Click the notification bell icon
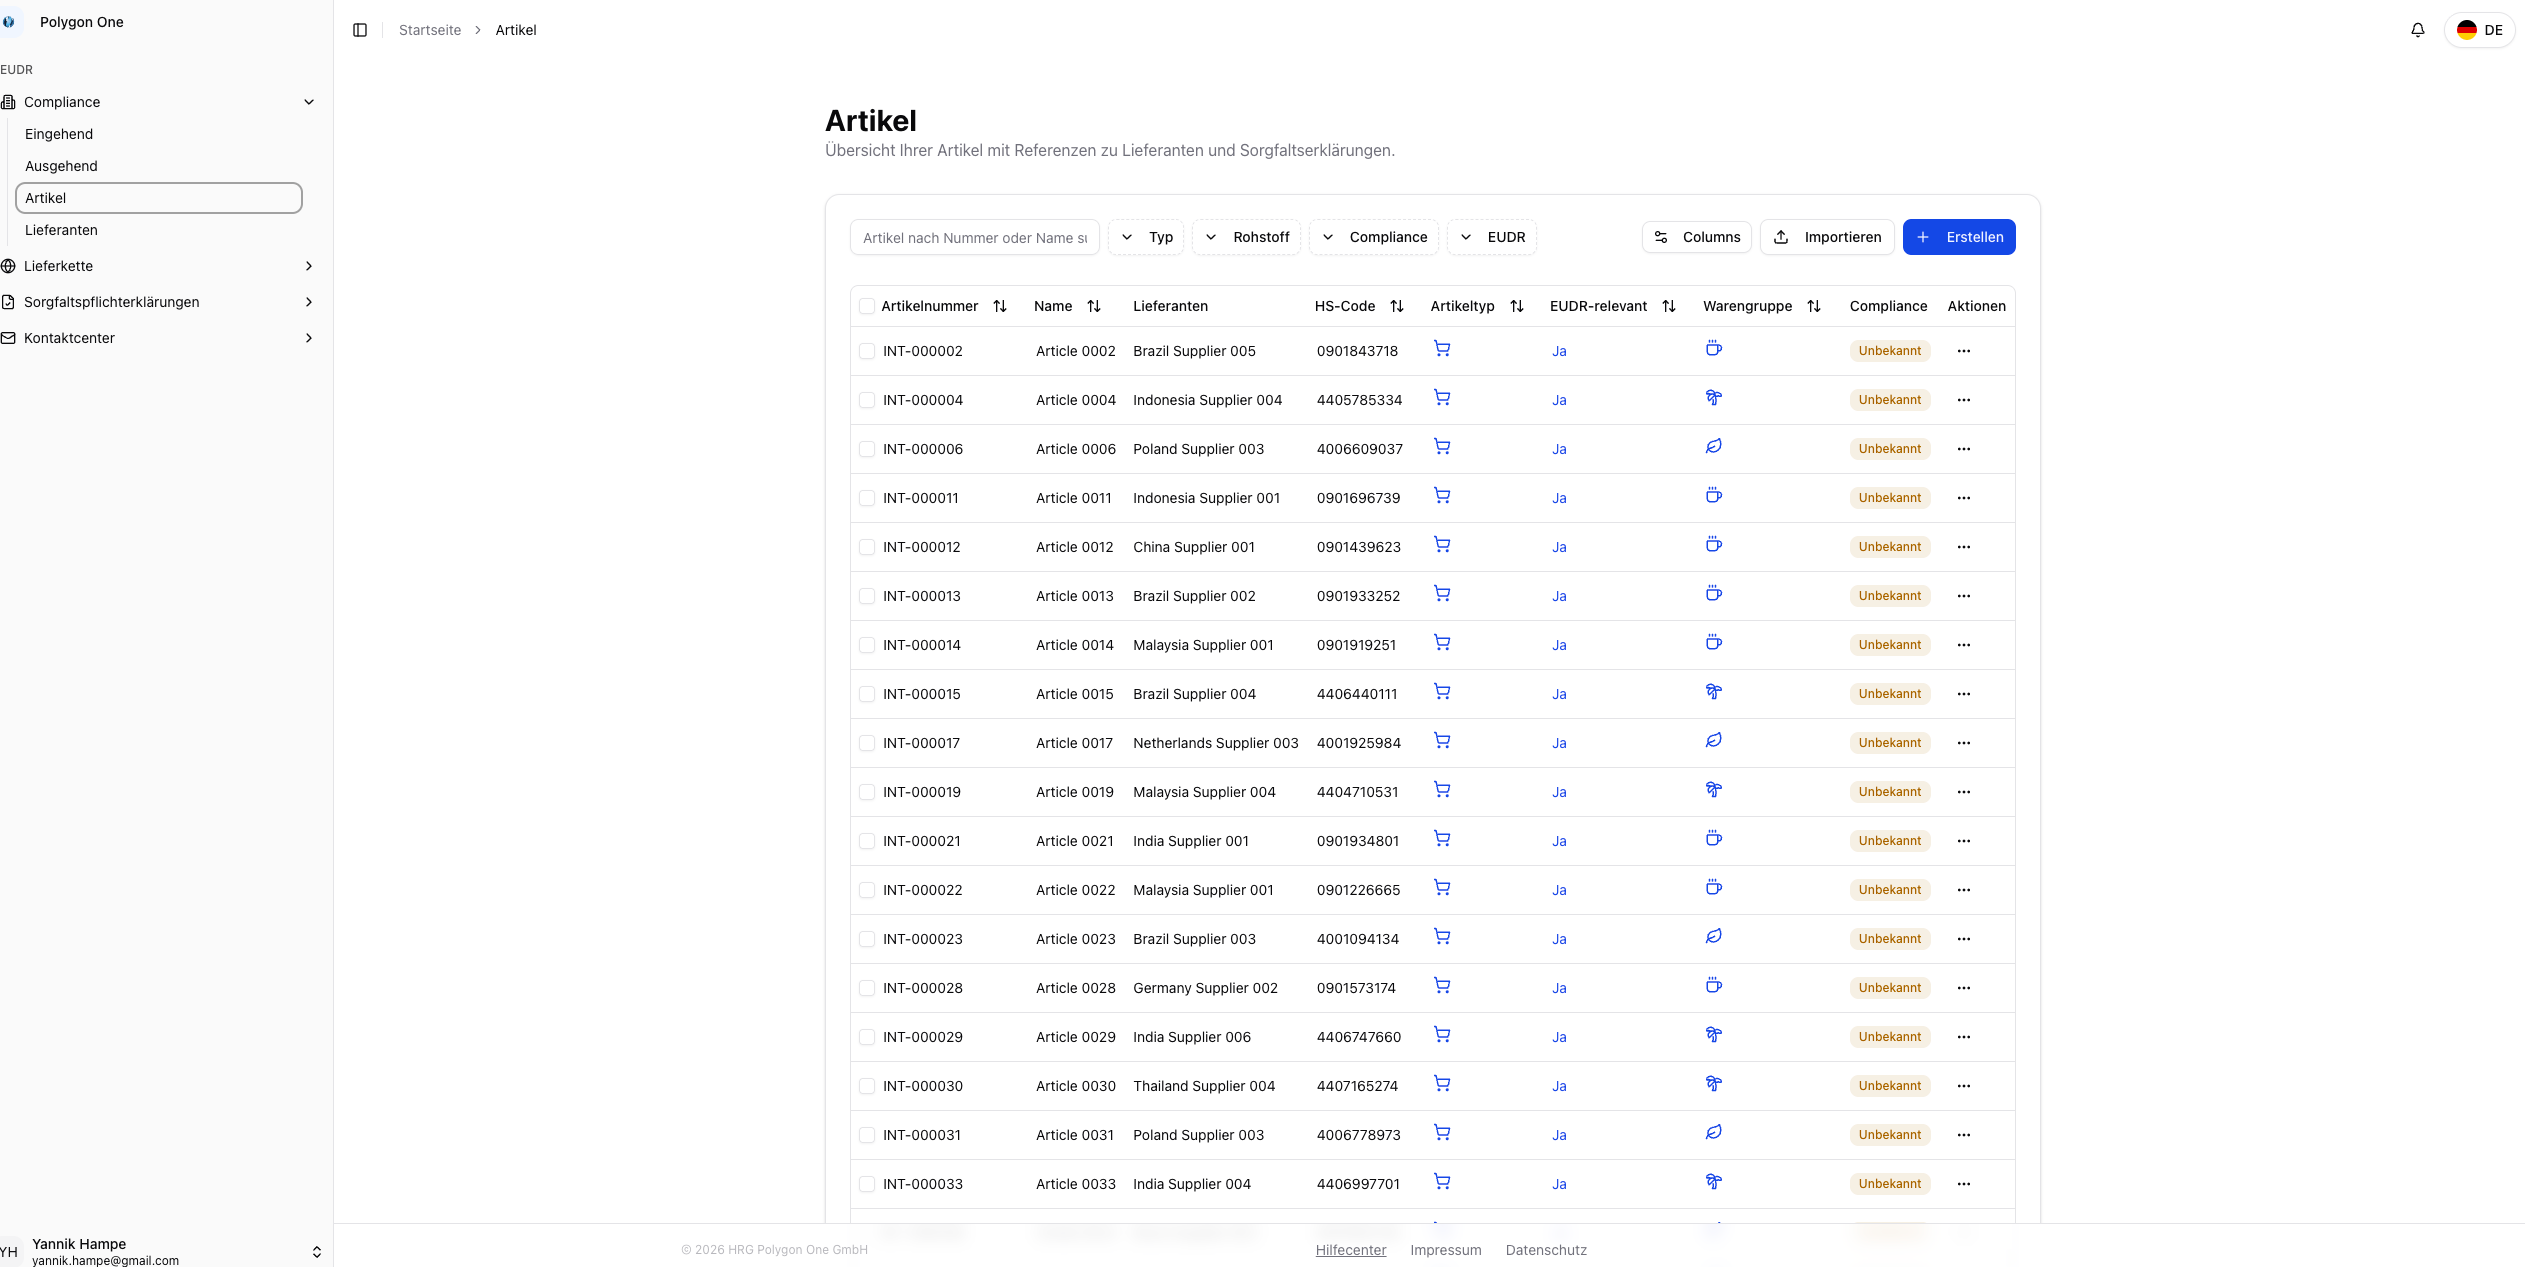Viewport: 2525px width, 1267px height. (2417, 30)
